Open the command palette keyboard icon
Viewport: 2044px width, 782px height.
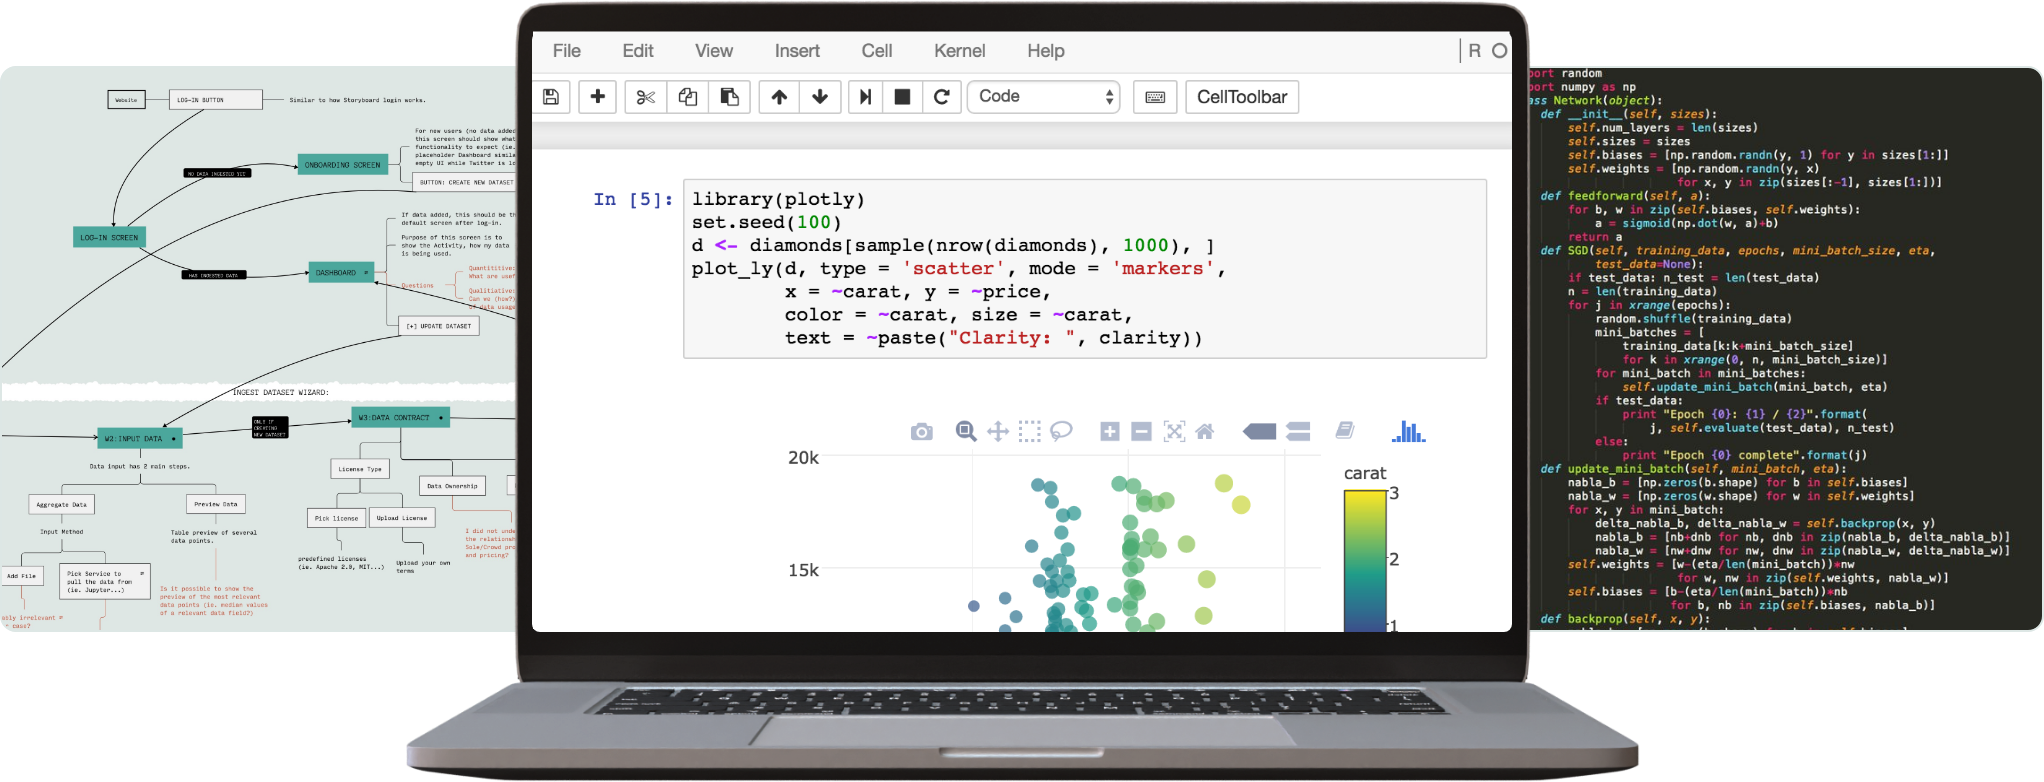(1155, 97)
